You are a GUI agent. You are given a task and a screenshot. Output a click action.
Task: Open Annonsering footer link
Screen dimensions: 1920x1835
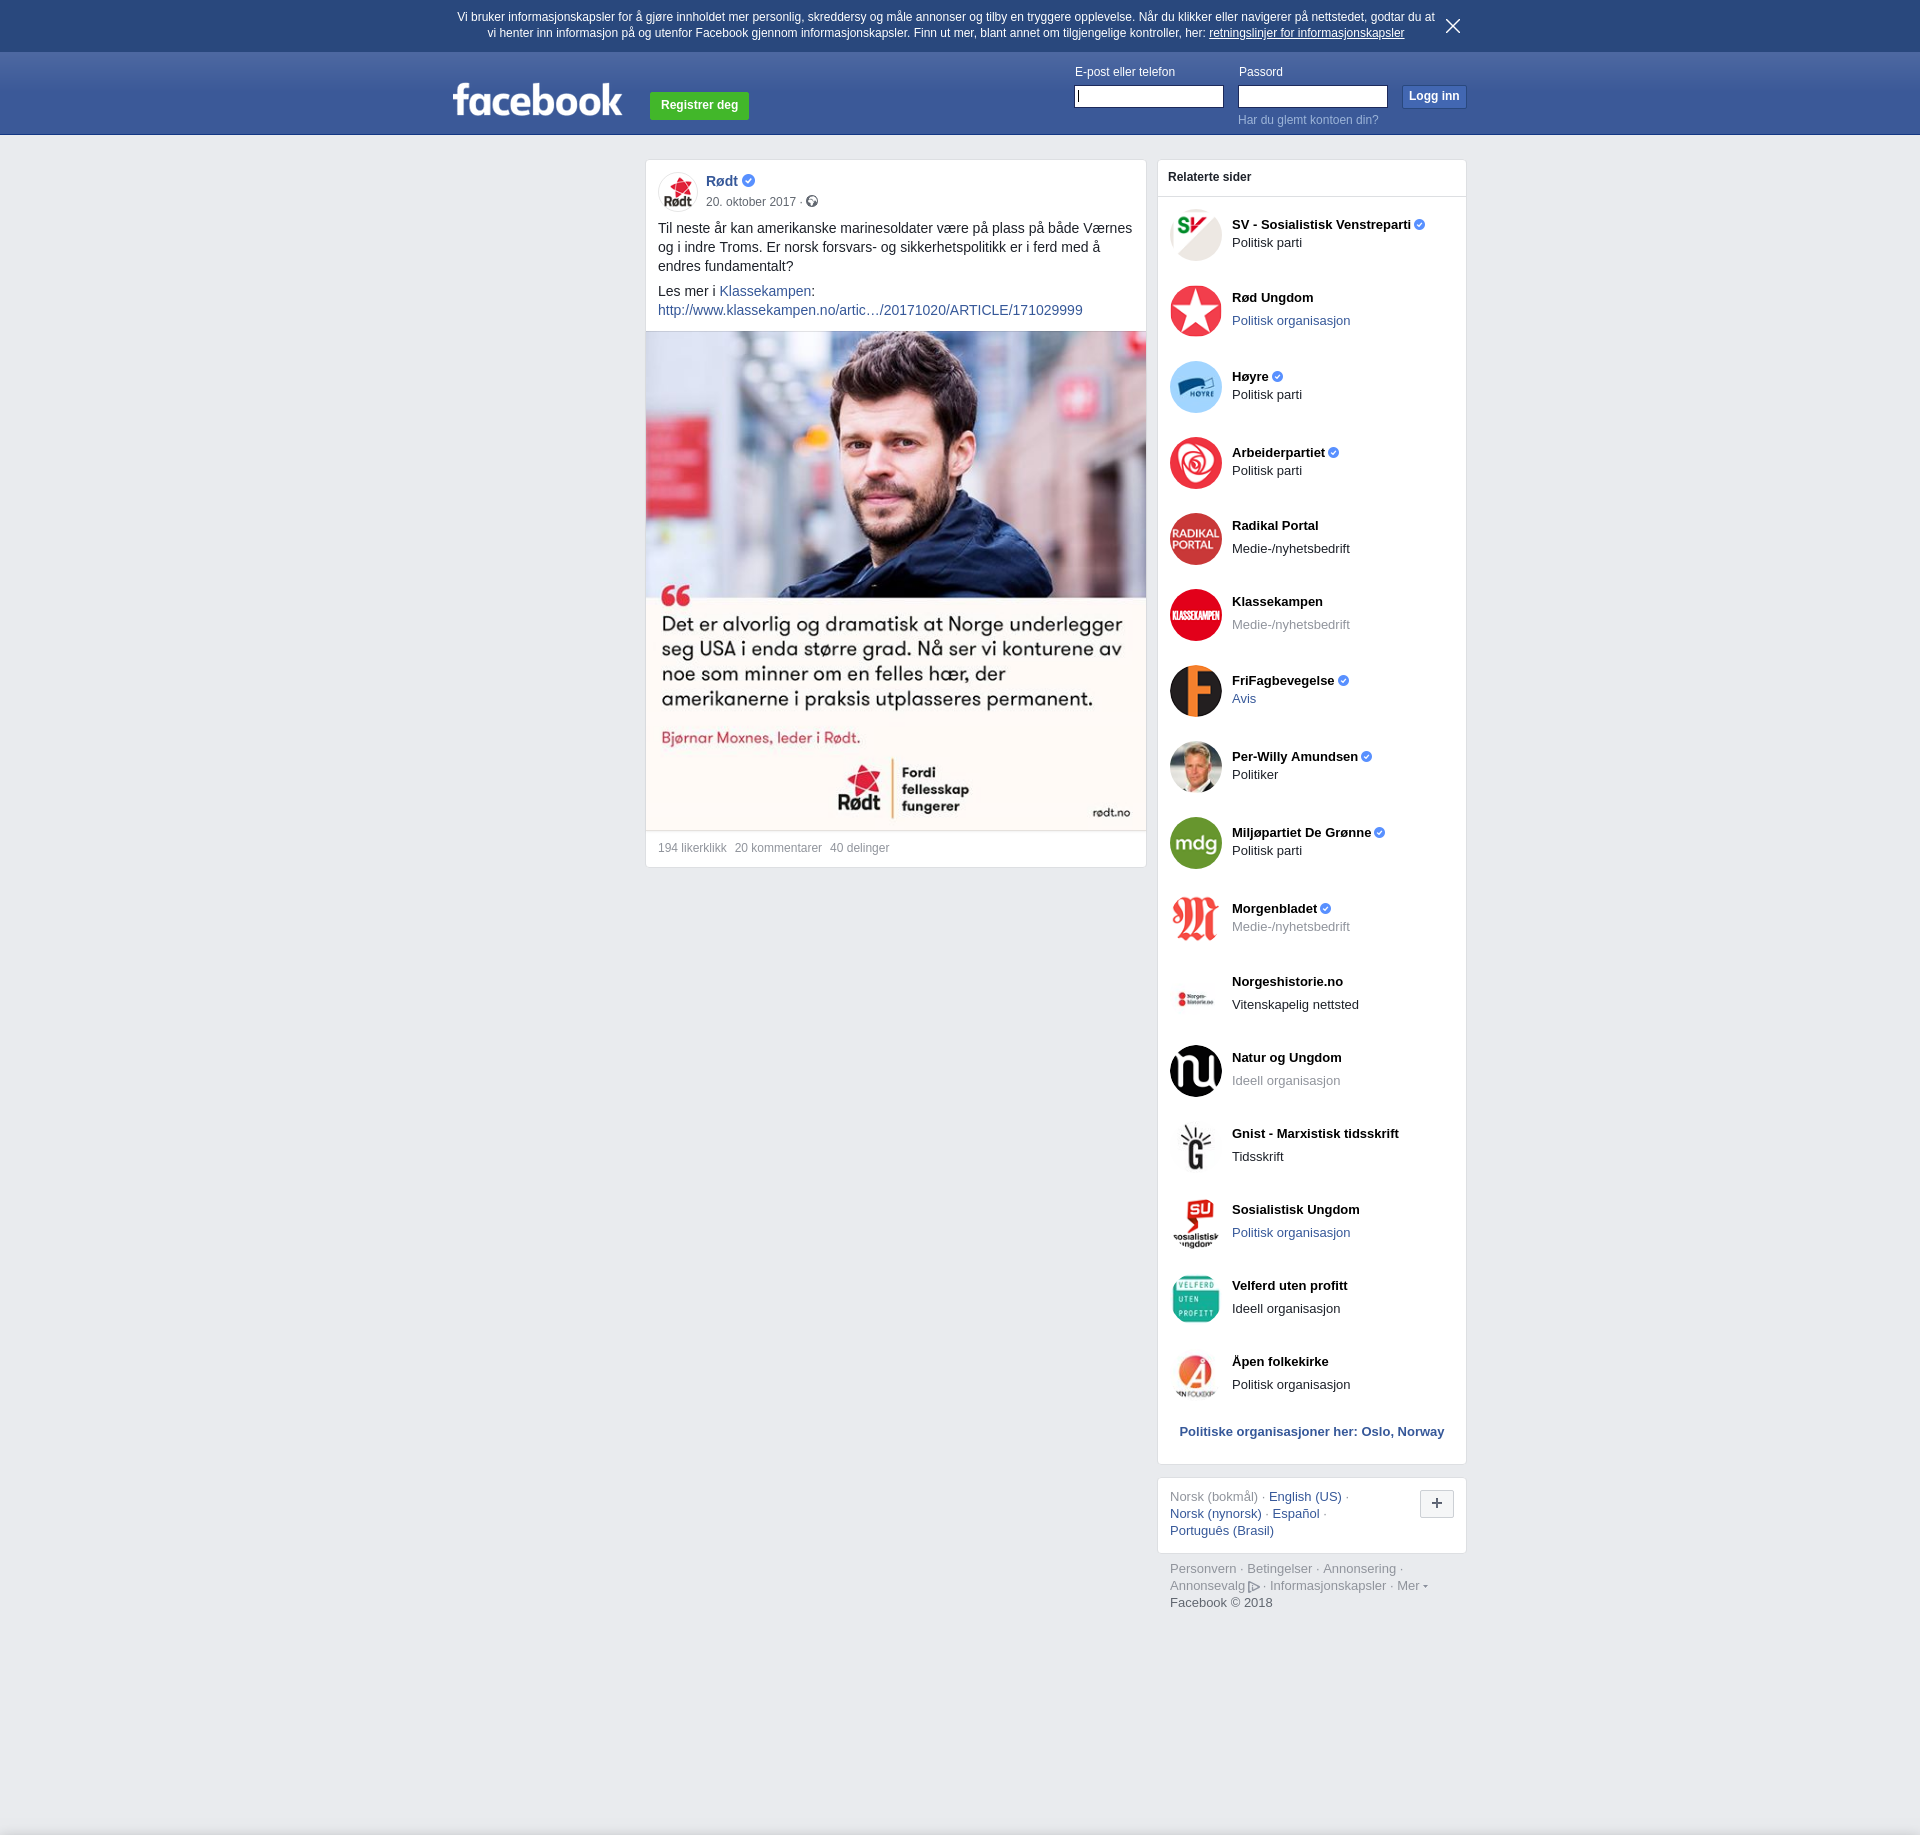pos(1359,1569)
